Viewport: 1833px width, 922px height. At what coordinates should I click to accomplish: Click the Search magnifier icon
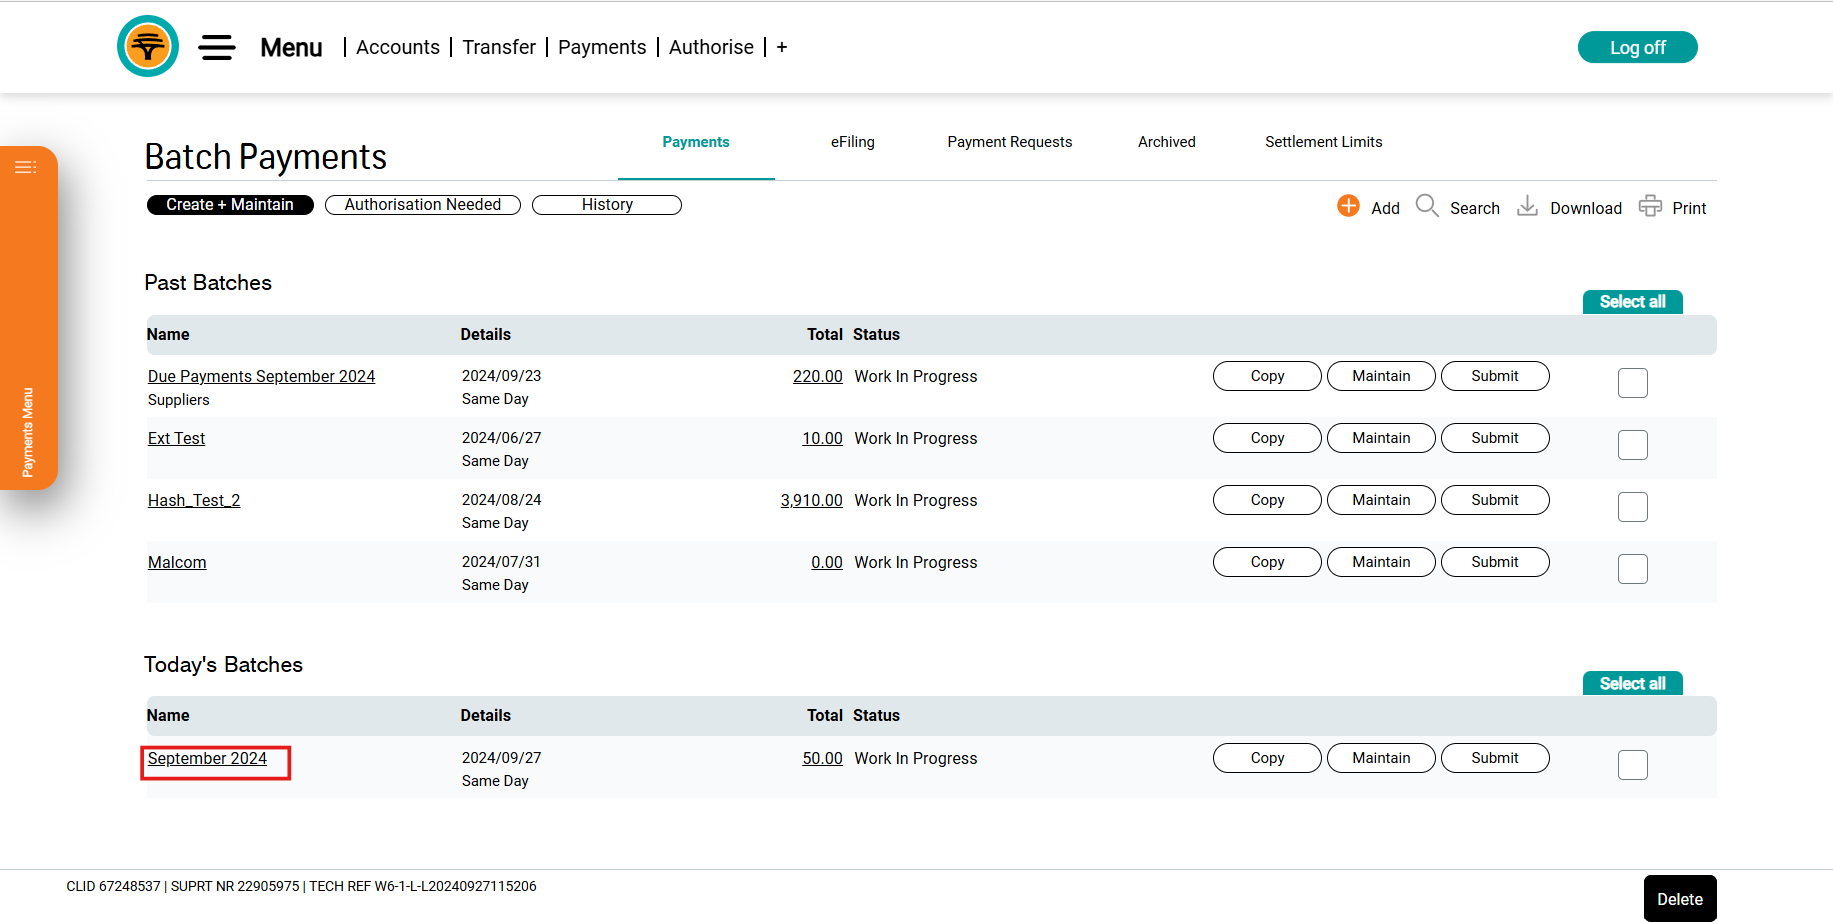click(1427, 206)
